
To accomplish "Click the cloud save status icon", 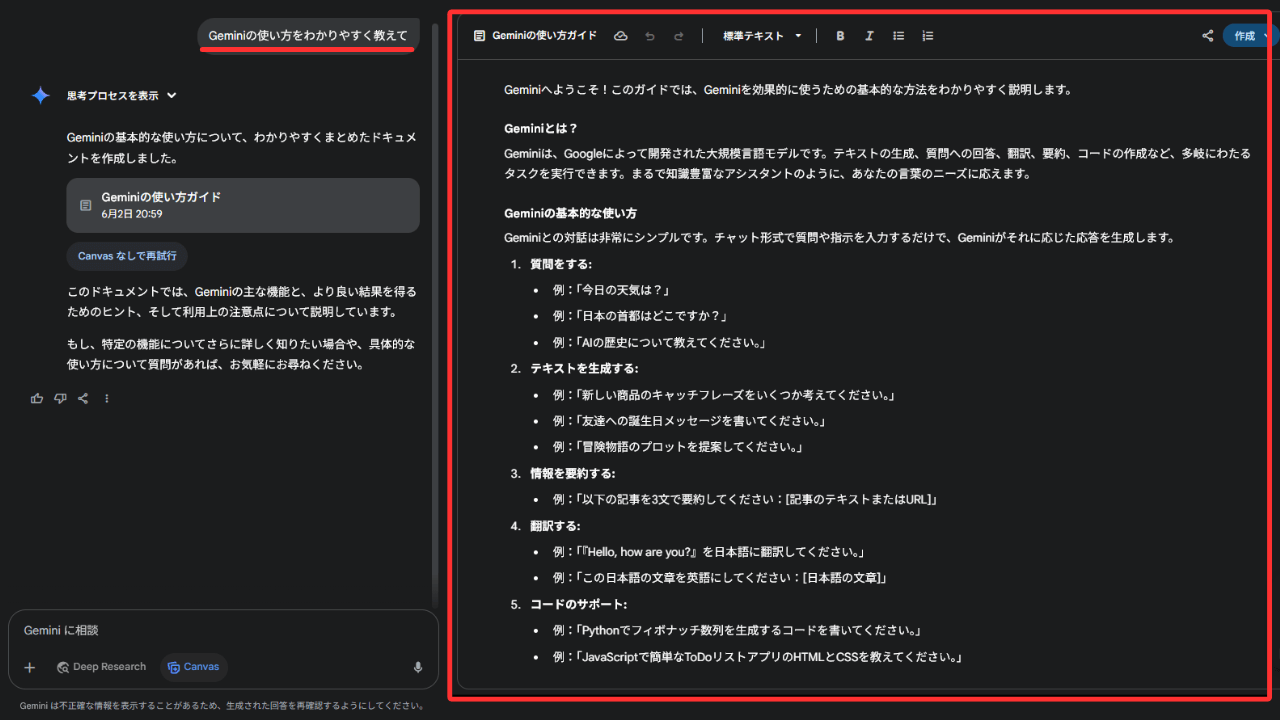I will (x=620, y=36).
